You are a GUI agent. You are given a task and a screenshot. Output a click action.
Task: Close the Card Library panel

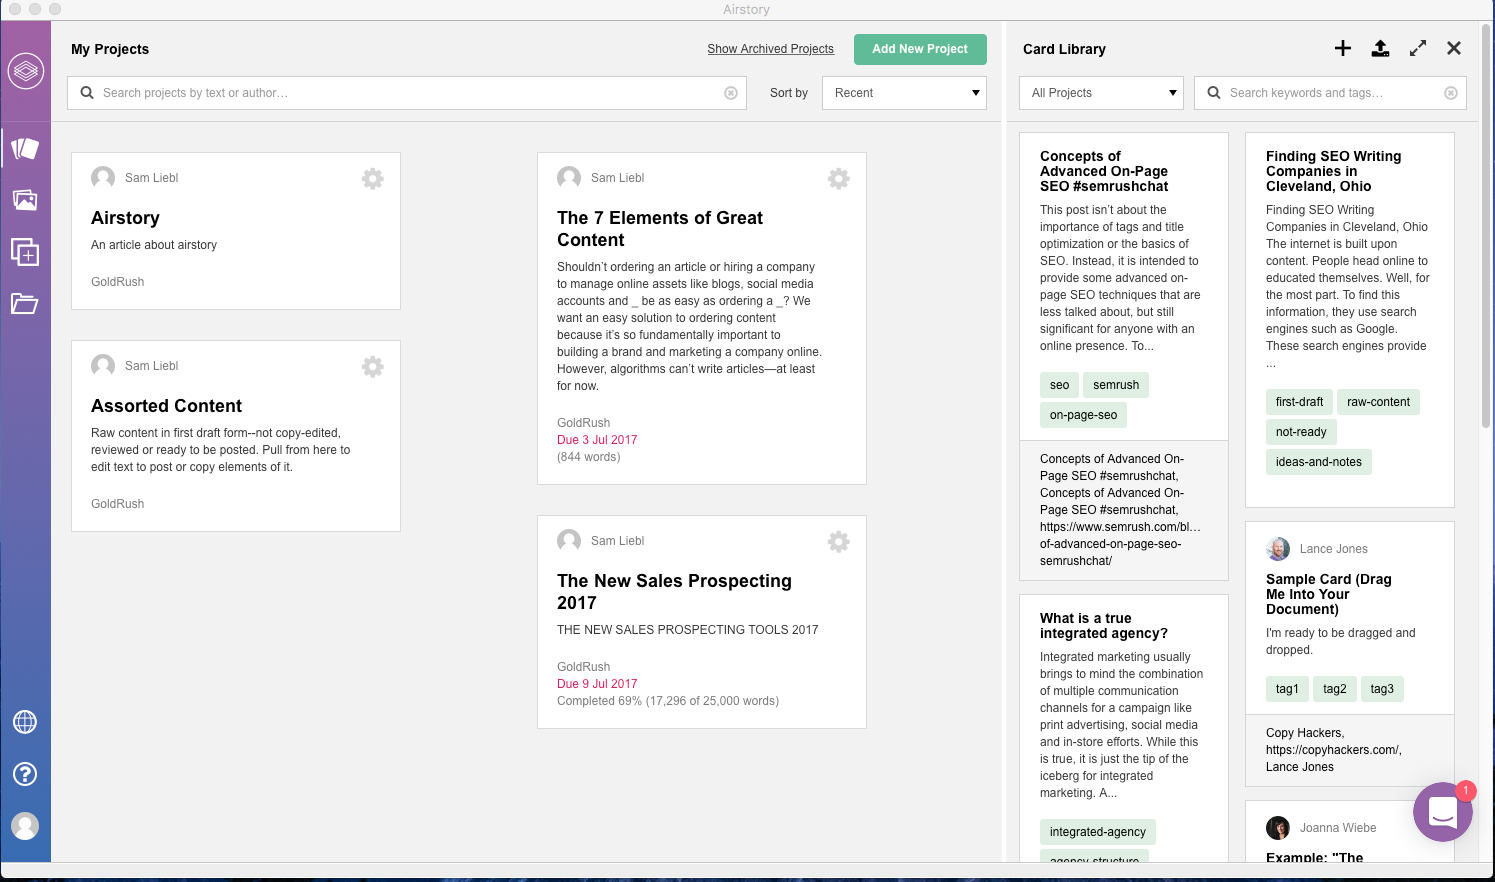1453,47
